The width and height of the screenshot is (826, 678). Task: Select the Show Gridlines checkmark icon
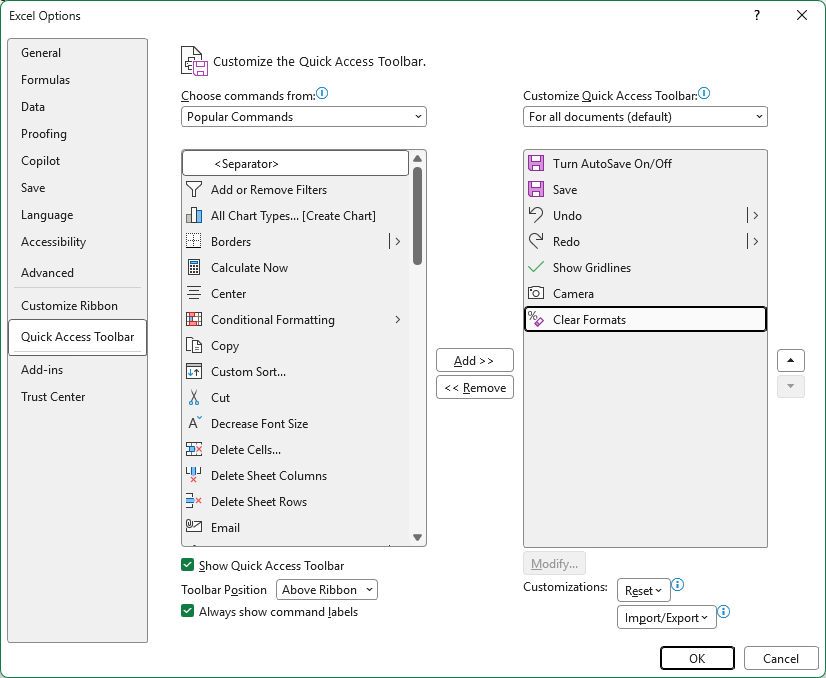[536, 267]
